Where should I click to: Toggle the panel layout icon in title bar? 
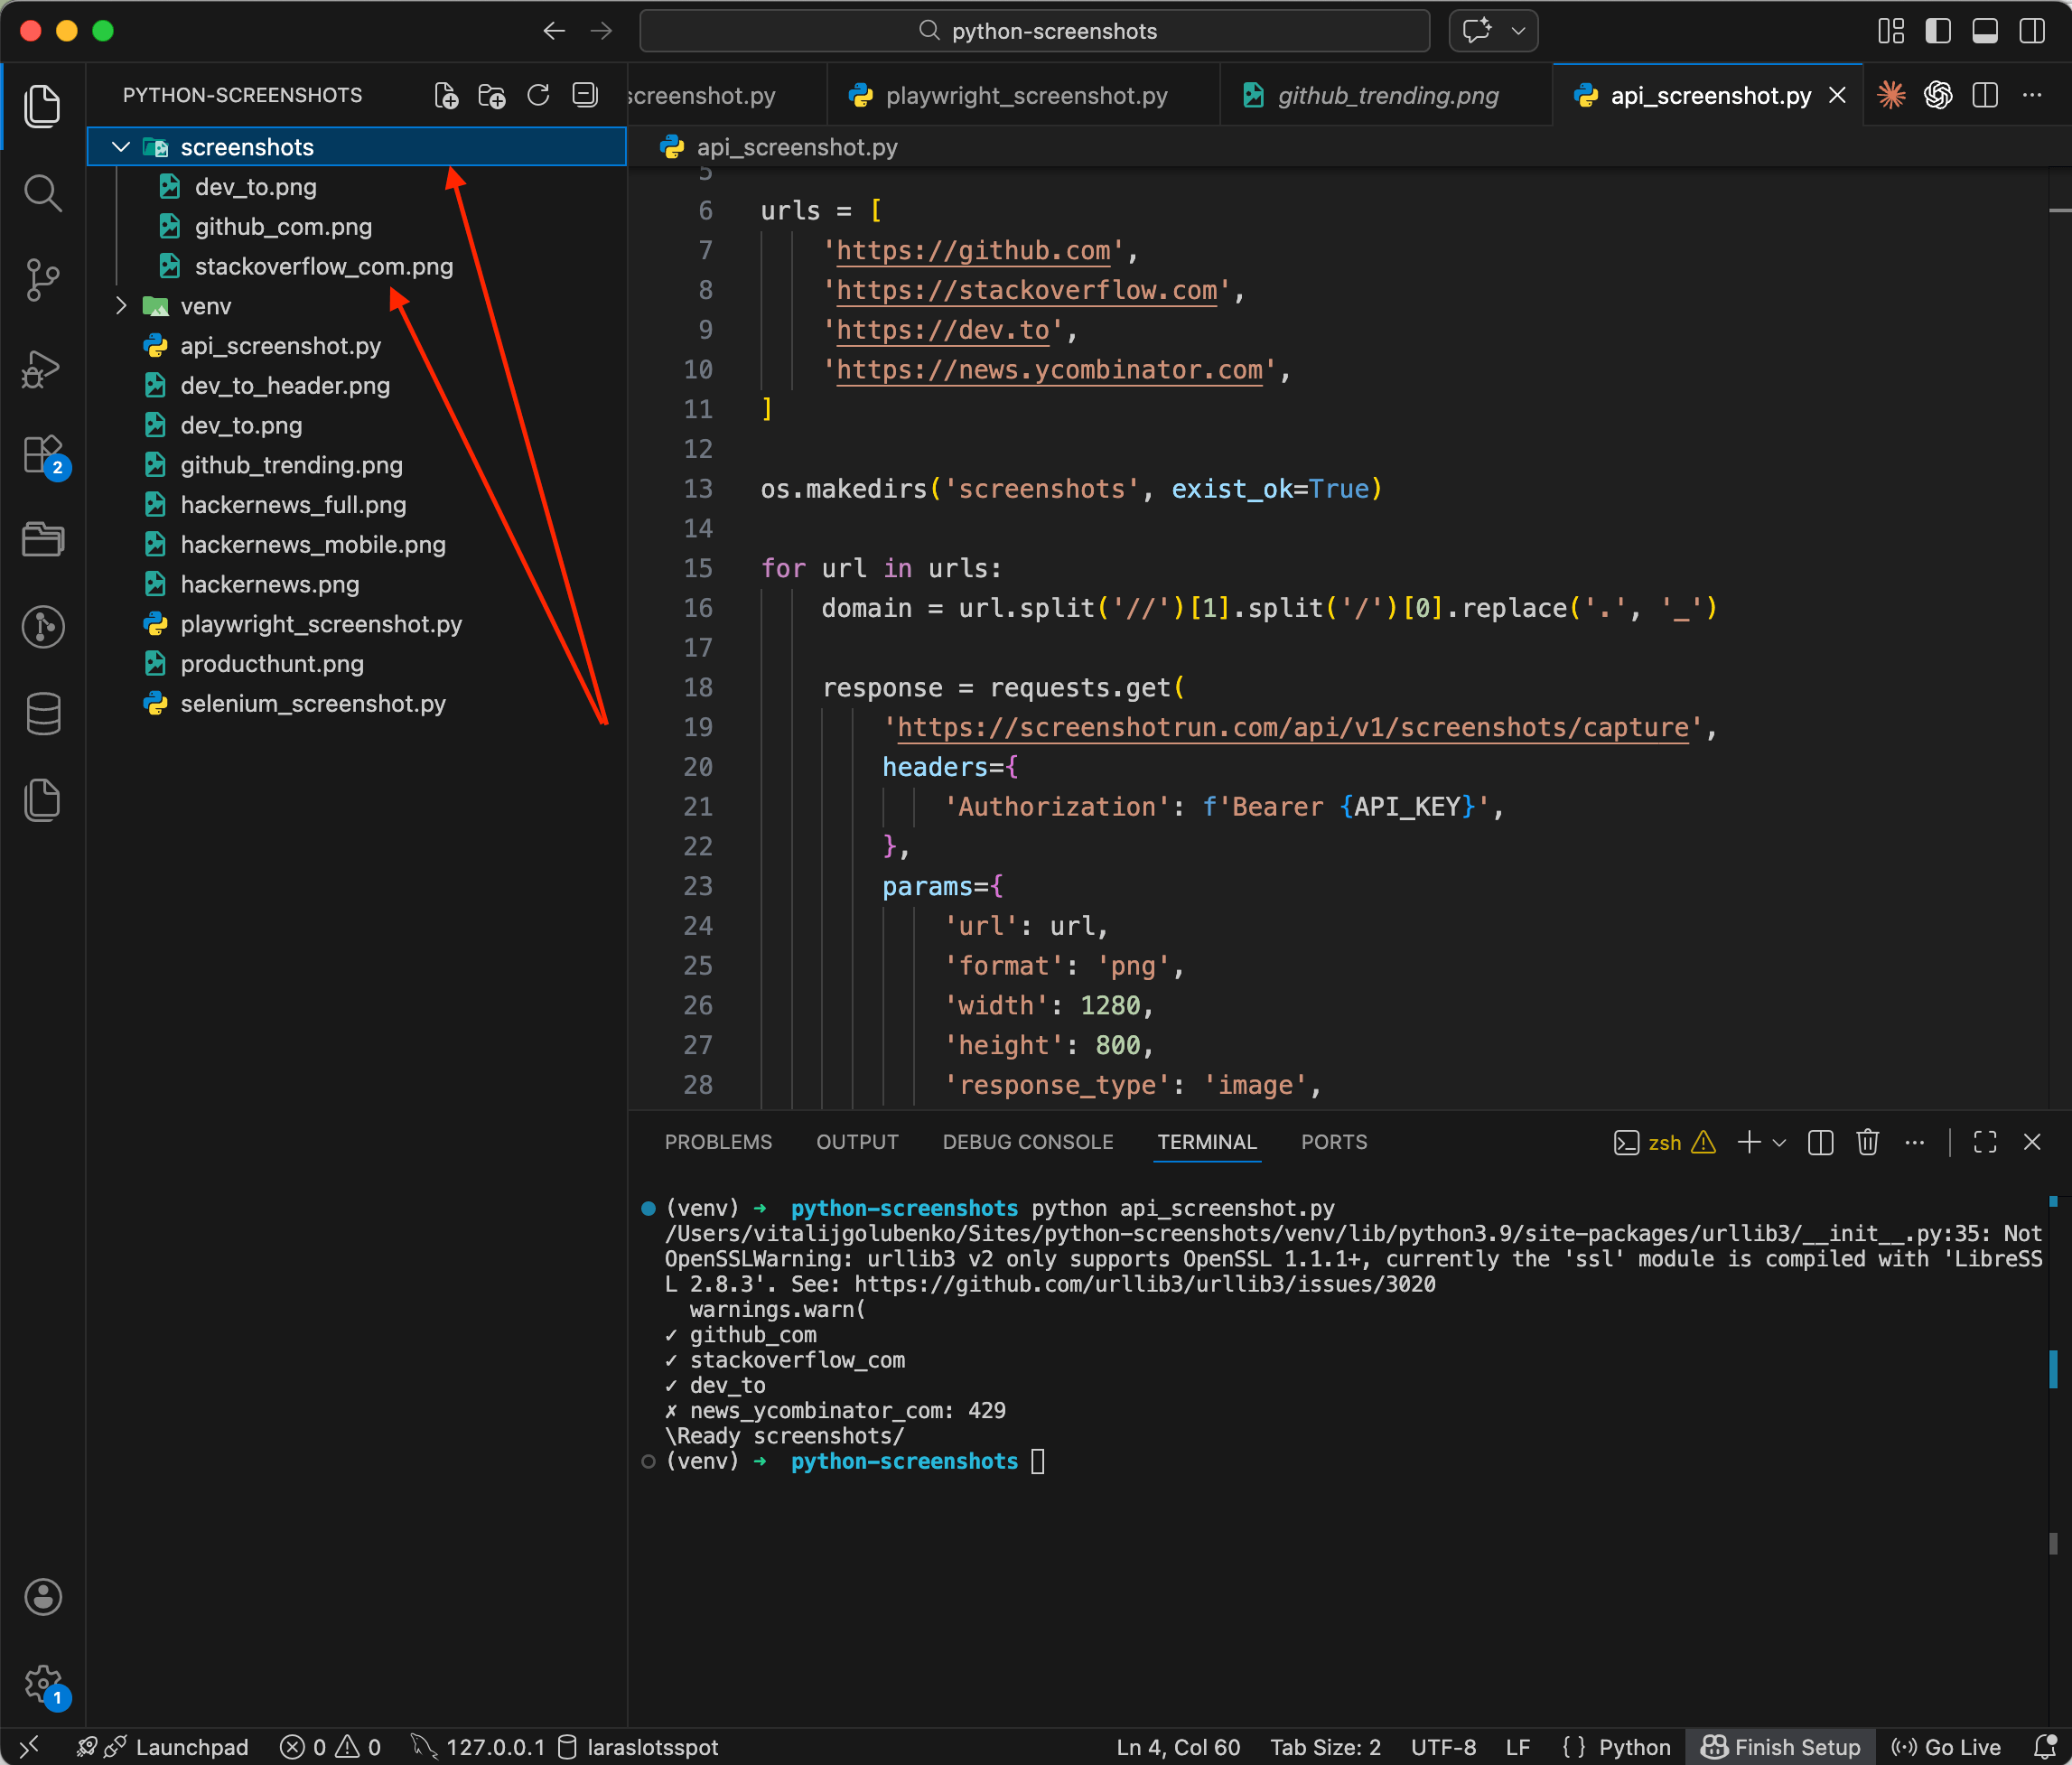[x=1985, y=31]
